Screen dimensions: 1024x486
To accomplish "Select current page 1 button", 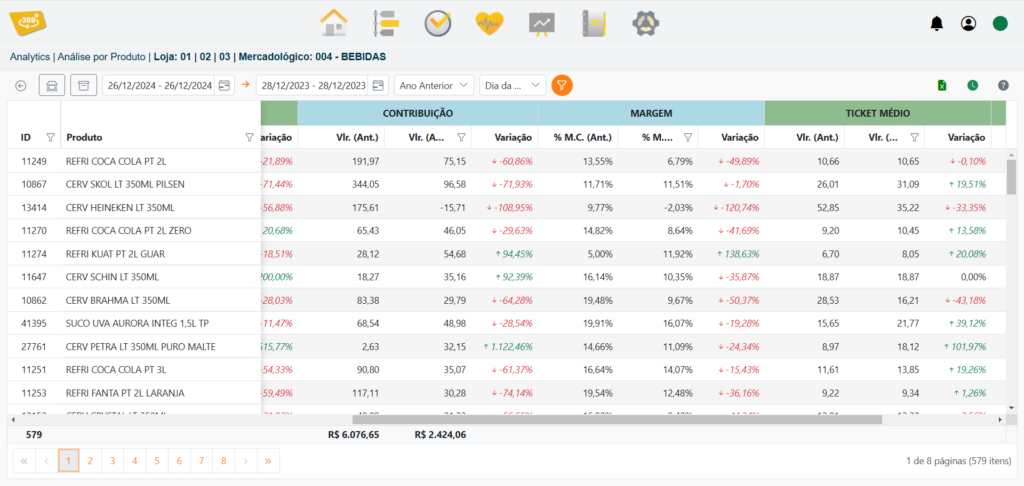I will point(68,461).
